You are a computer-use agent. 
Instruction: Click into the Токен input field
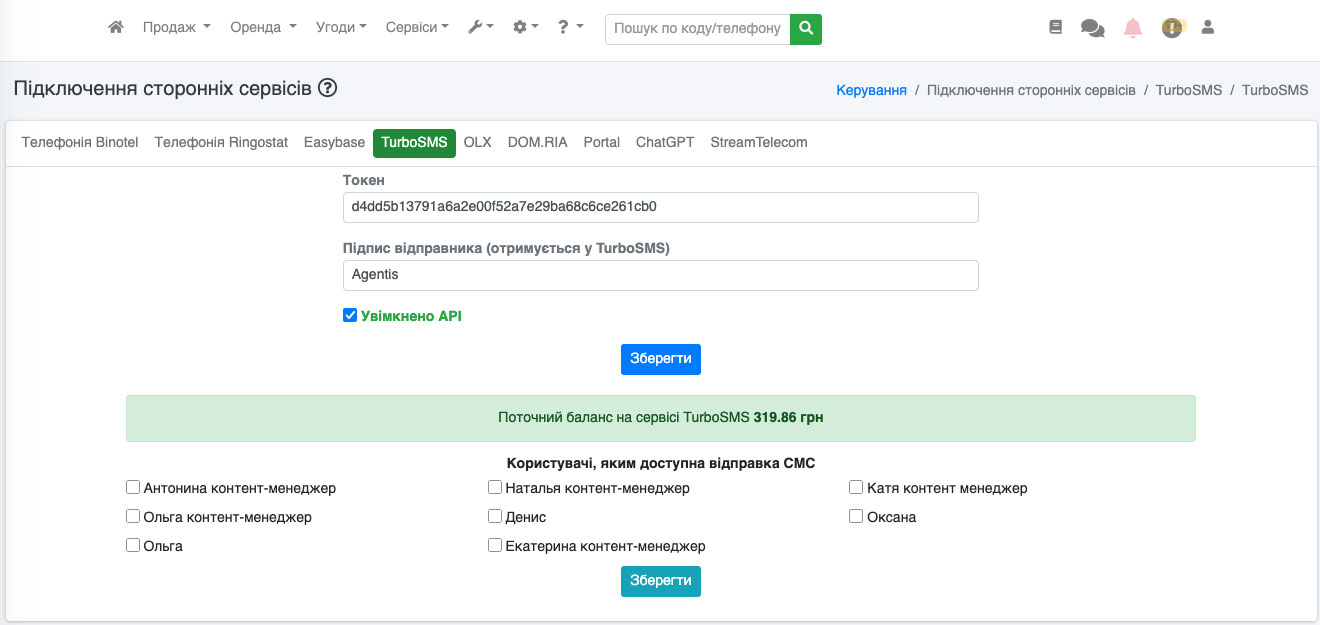tap(660, 207)
